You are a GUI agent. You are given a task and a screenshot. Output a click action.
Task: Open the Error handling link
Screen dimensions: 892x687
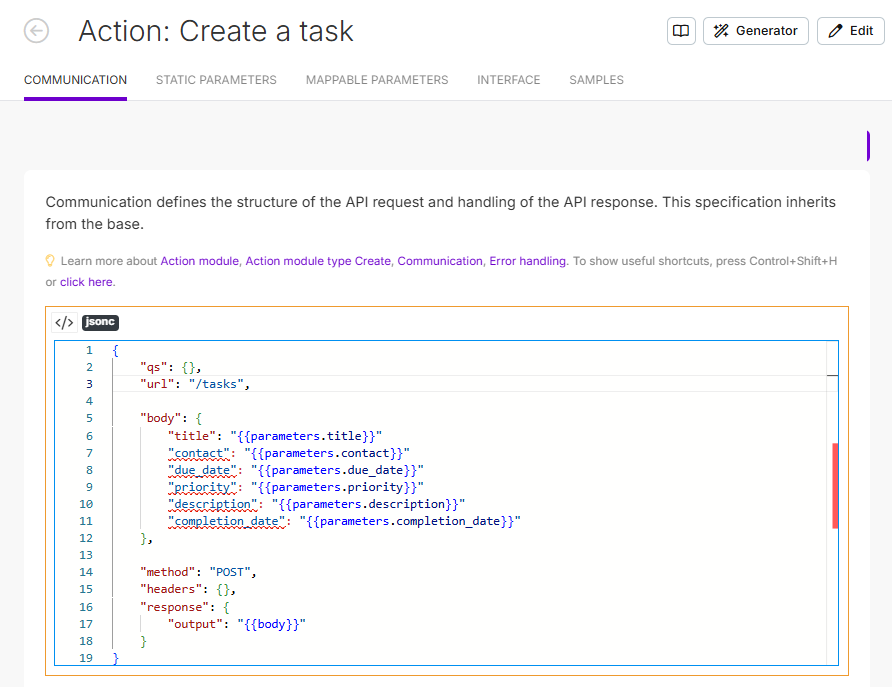(x=527, y=261)
